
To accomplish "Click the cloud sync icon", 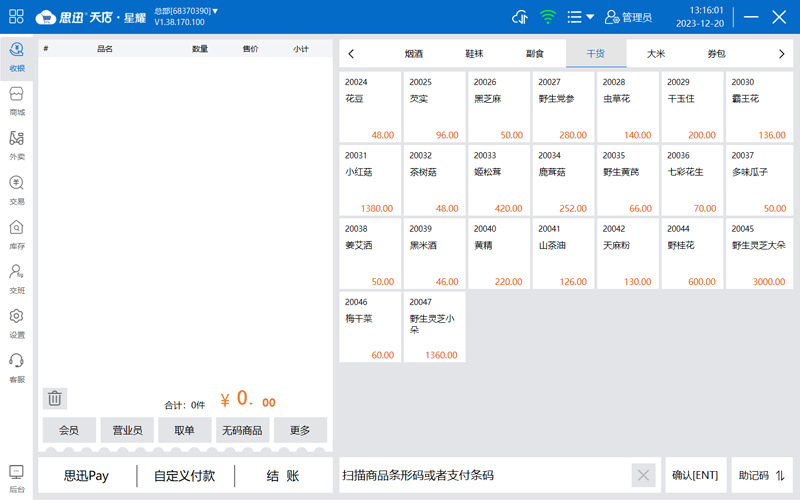I will point(520,17).
